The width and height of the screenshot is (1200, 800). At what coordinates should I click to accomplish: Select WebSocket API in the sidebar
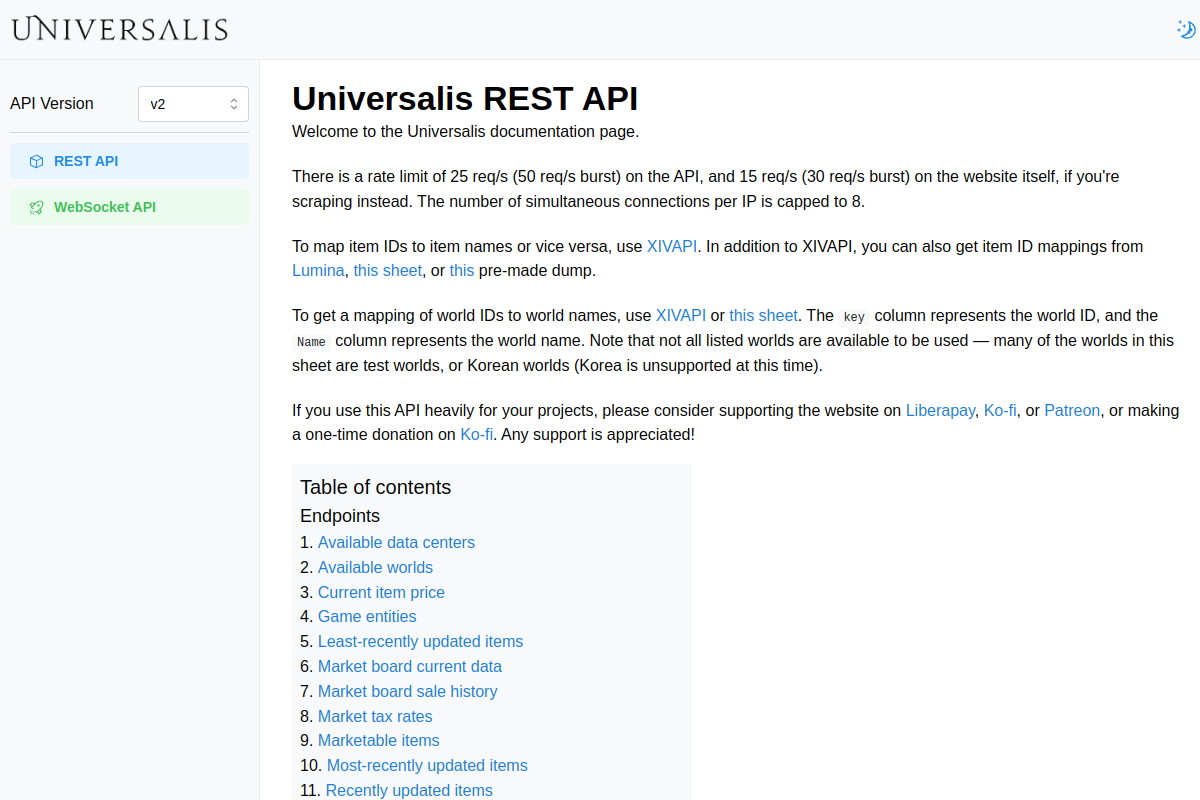point(129,207)
